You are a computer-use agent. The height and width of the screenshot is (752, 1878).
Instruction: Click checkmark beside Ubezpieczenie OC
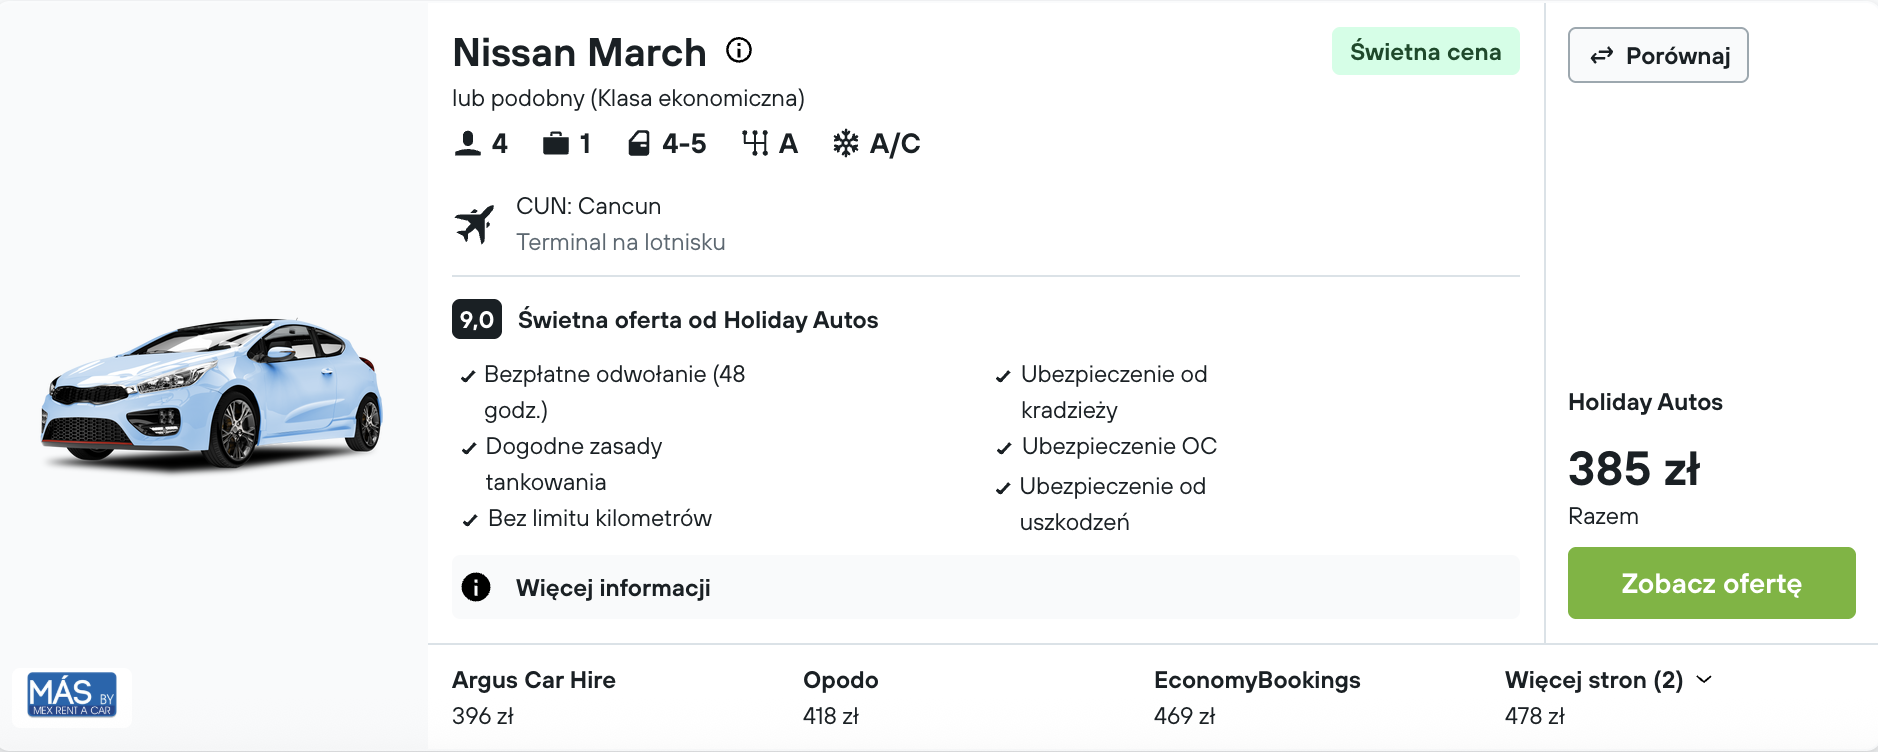1004,449
